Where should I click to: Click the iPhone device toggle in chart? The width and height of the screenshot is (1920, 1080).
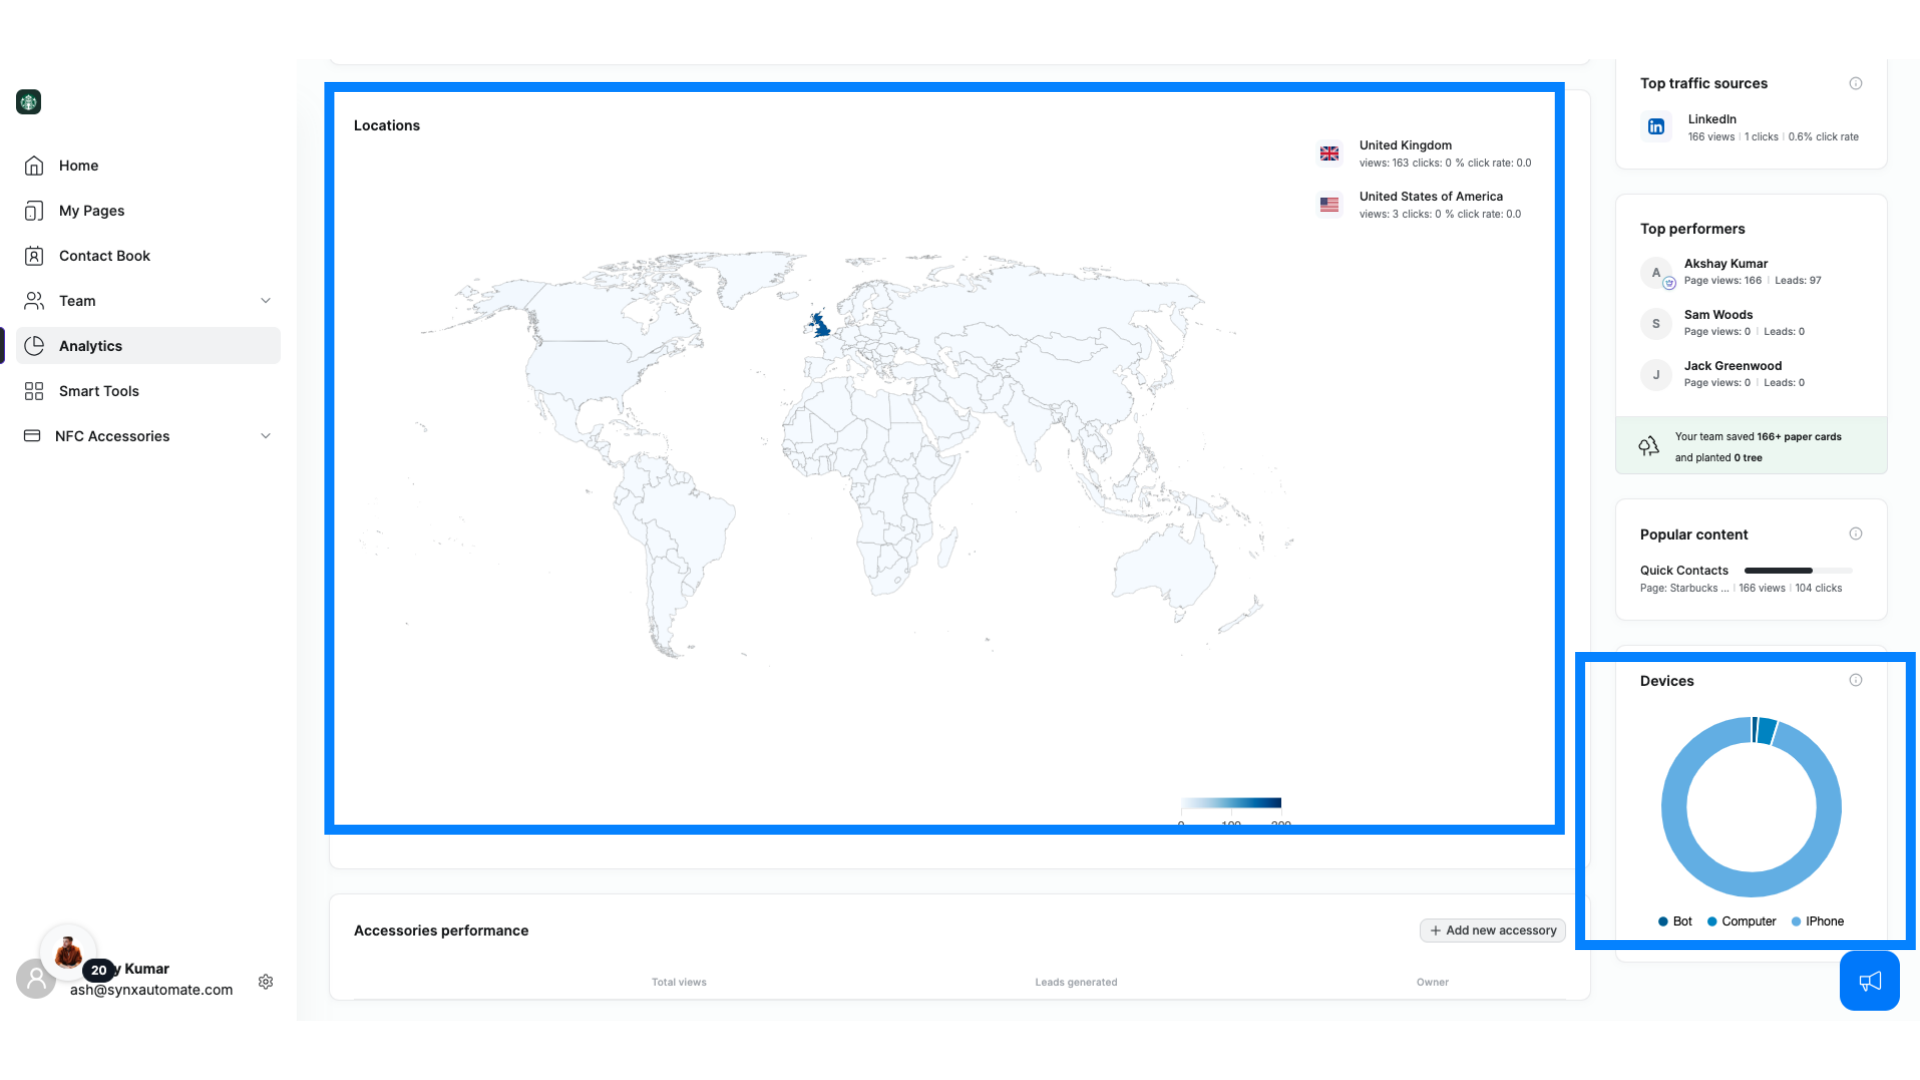1824,920
